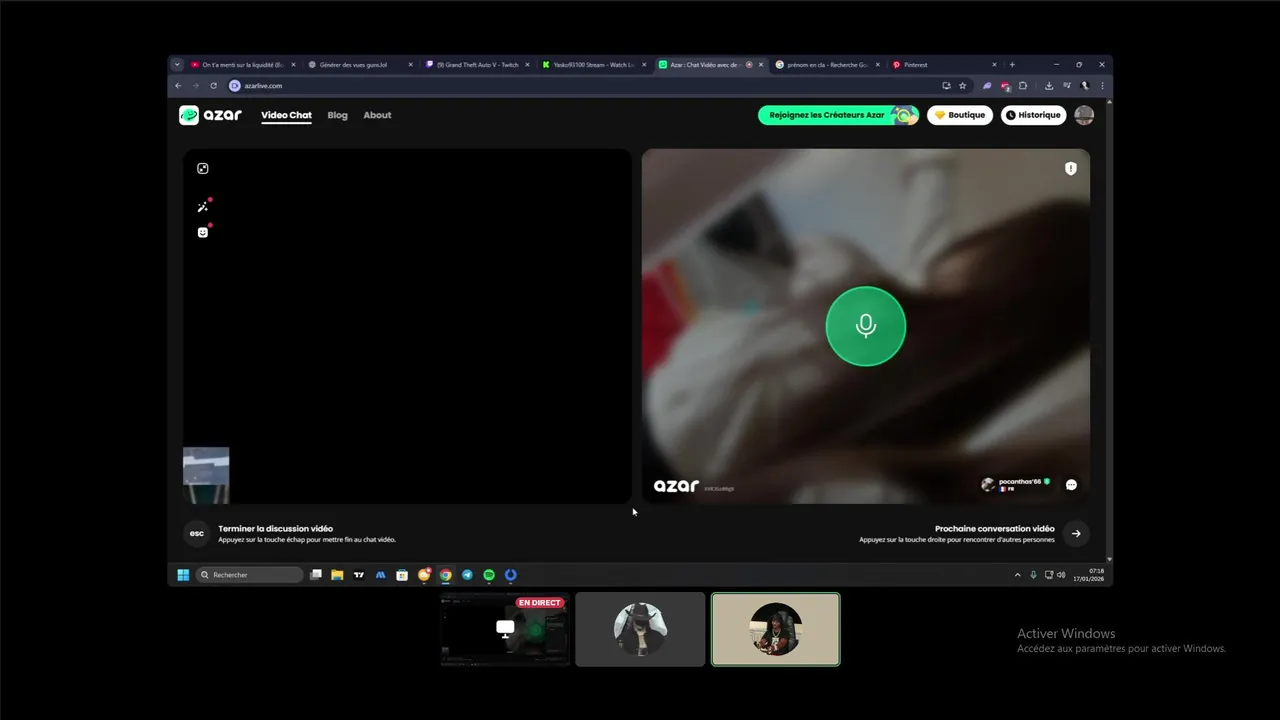The height and width of the screenshot is (720, 1280).
Task: Click the green microphone button
Action: tap(866, 326)
